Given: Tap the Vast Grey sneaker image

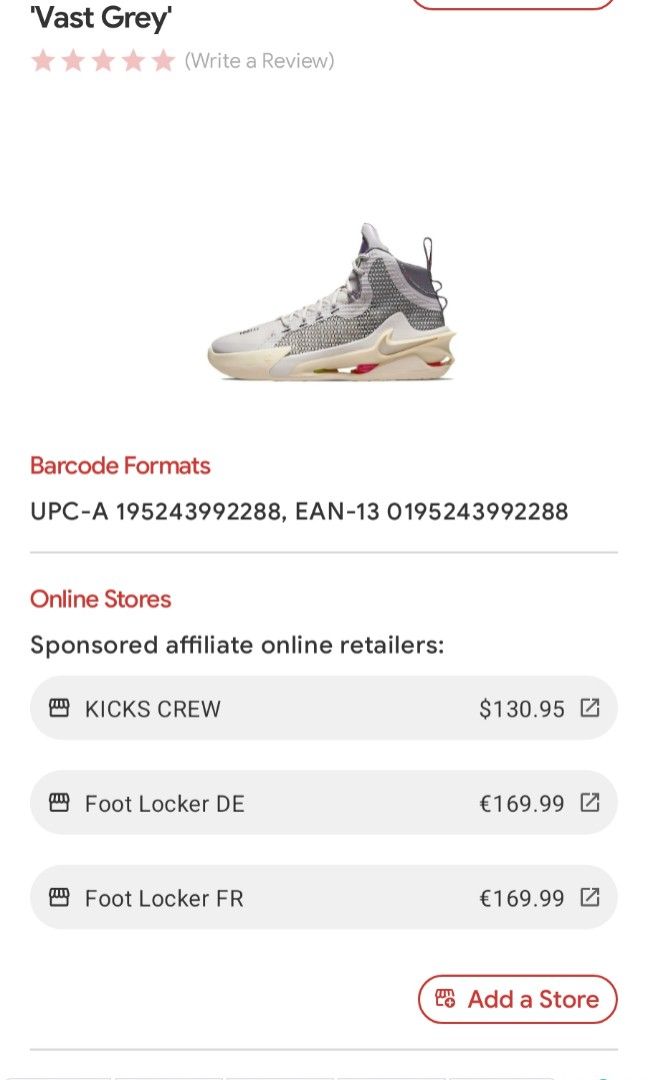Looking at the screenshot, I should point(332,302).
